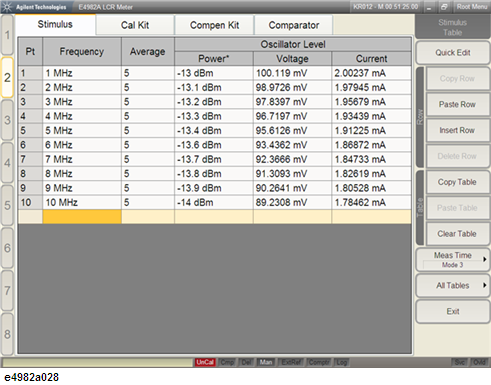Select table number 8 side tab
The width and height of the screenshot is (491, 385).
(x=7, y=334)
